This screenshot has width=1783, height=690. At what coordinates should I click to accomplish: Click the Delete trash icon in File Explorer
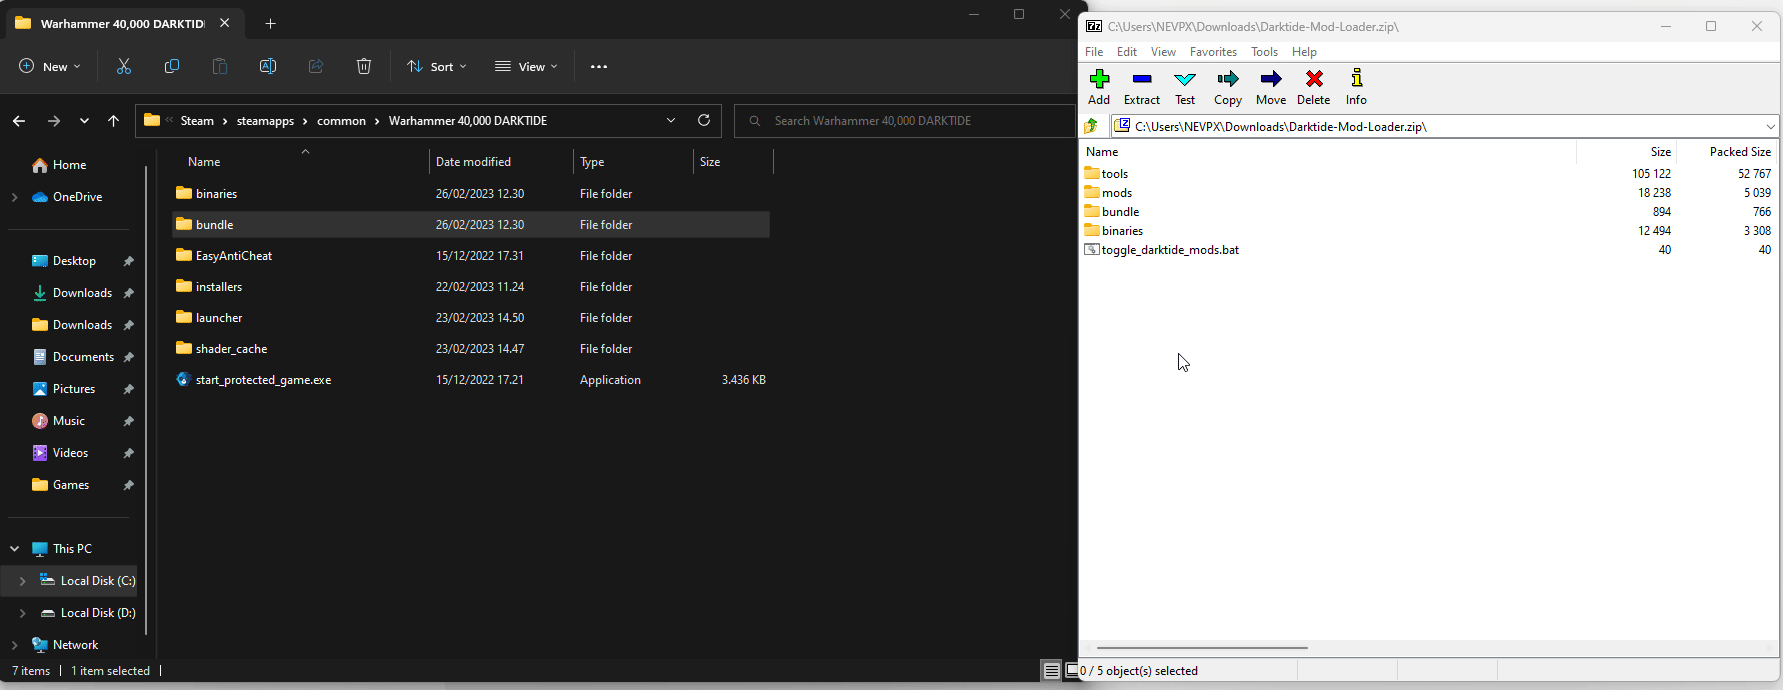(364, 66)
